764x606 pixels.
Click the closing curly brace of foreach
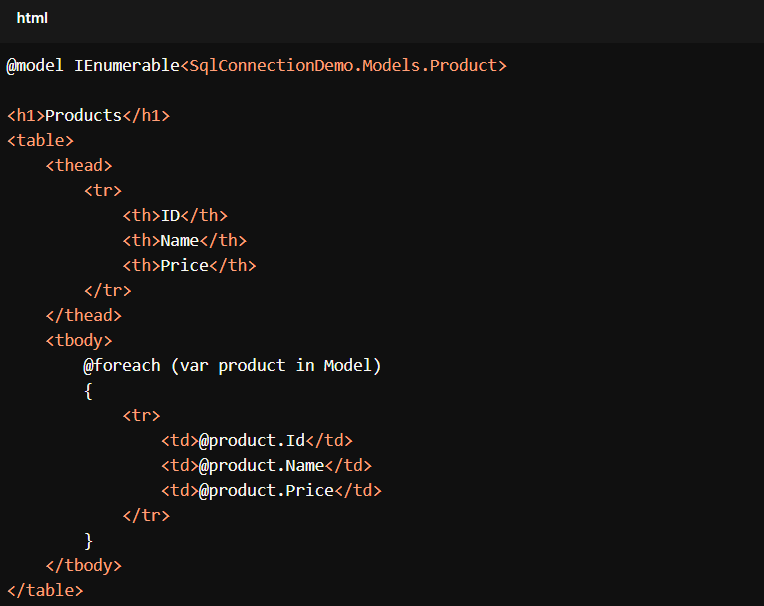coord(89,541)
